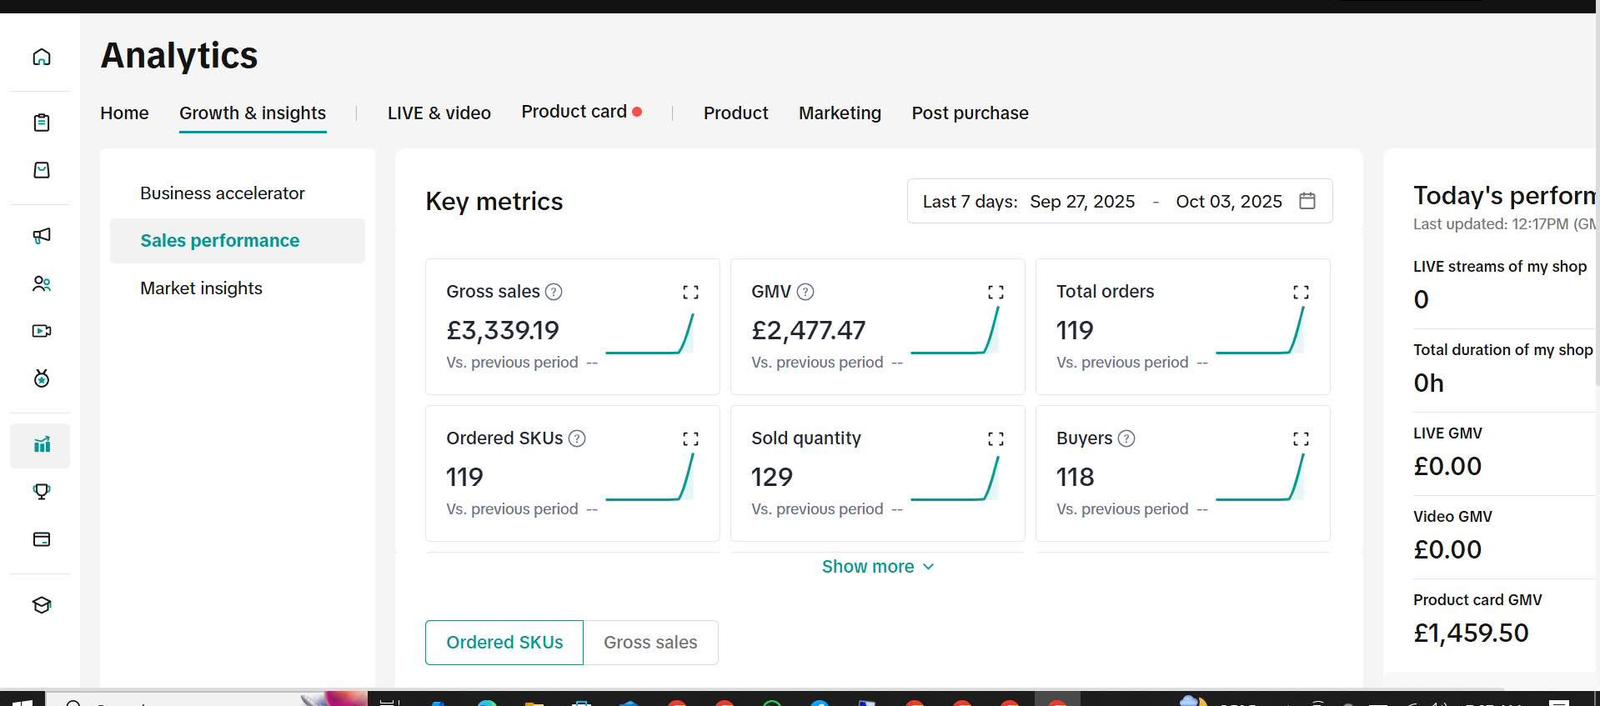Open the Product card tab
1600x706 pixels.
[x=574, y=112]
